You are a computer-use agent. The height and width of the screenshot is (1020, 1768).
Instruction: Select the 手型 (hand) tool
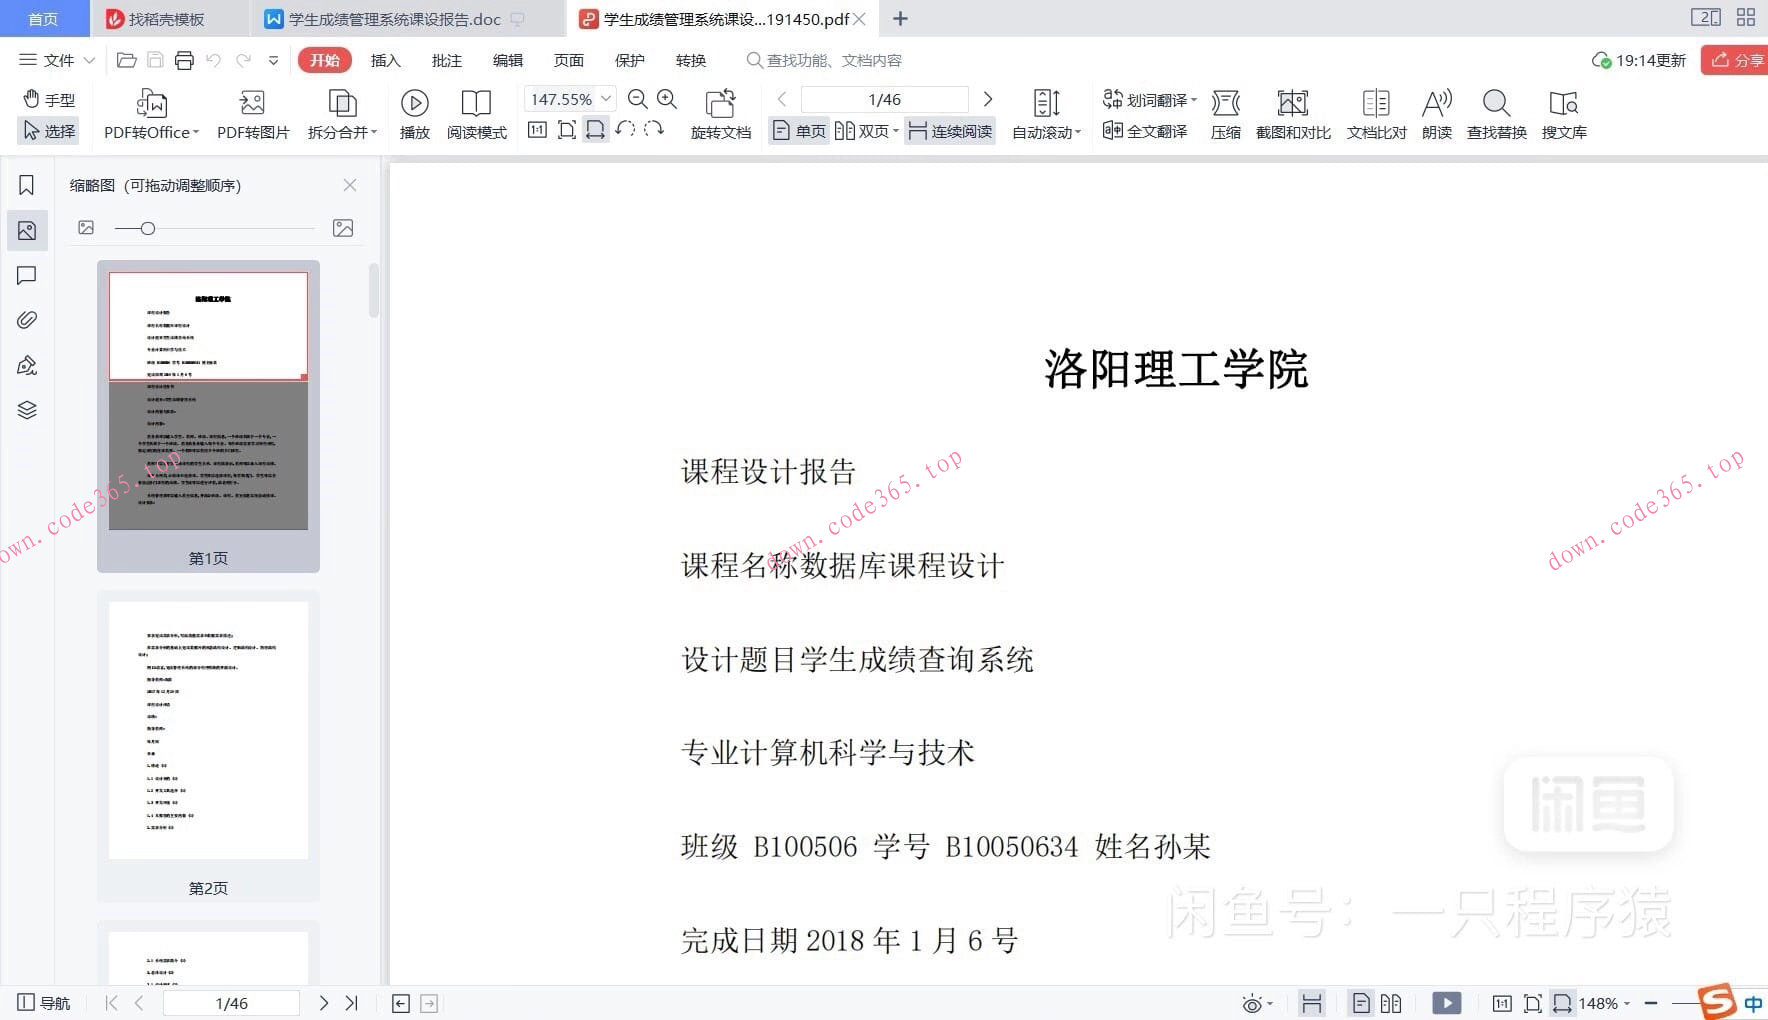click(x=48, y=99)
